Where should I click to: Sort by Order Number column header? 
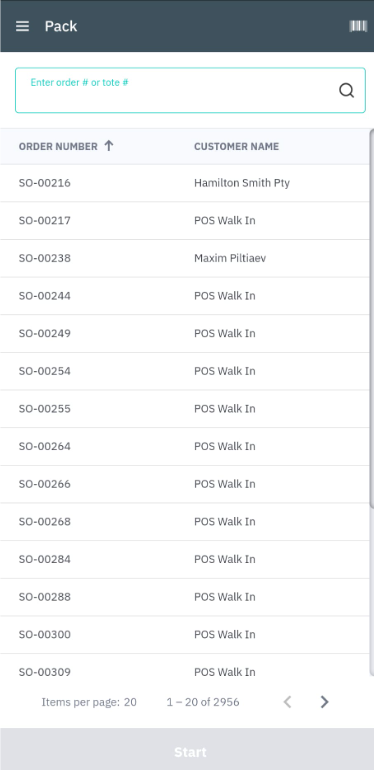point(58,146)
